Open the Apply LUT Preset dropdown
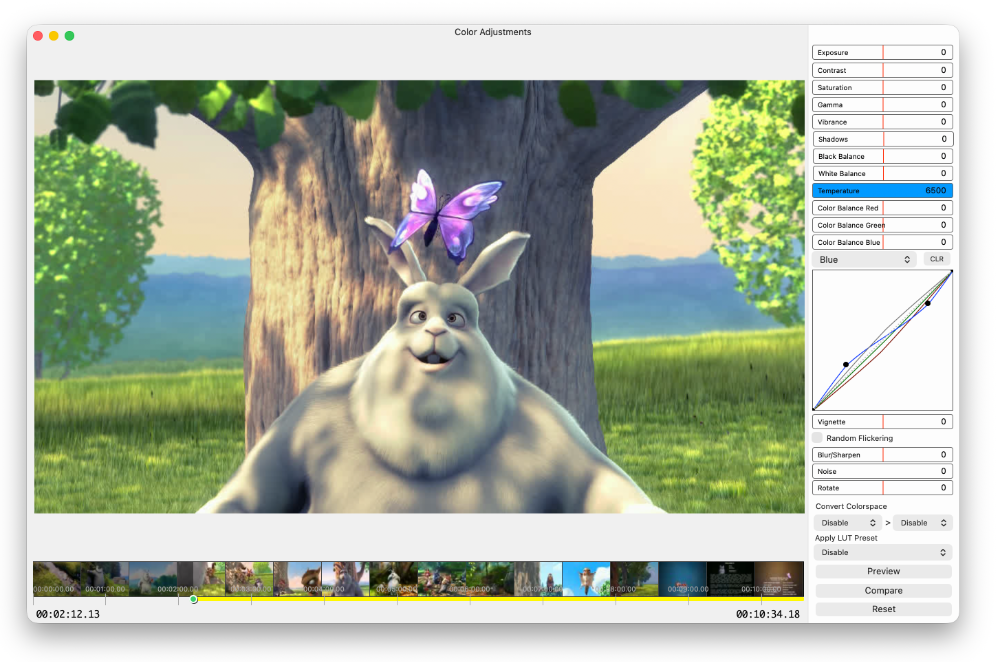The image size is (1000, 662). pos(883,552)
